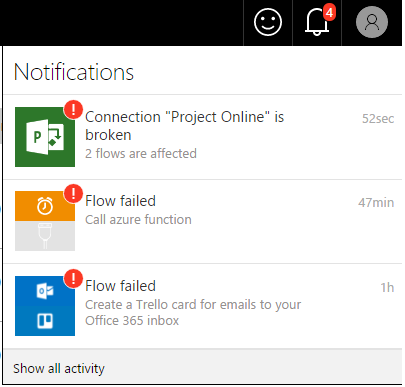Click the 47min timestamp
Viewport: 405px width, 387px height.
(376, 203)
